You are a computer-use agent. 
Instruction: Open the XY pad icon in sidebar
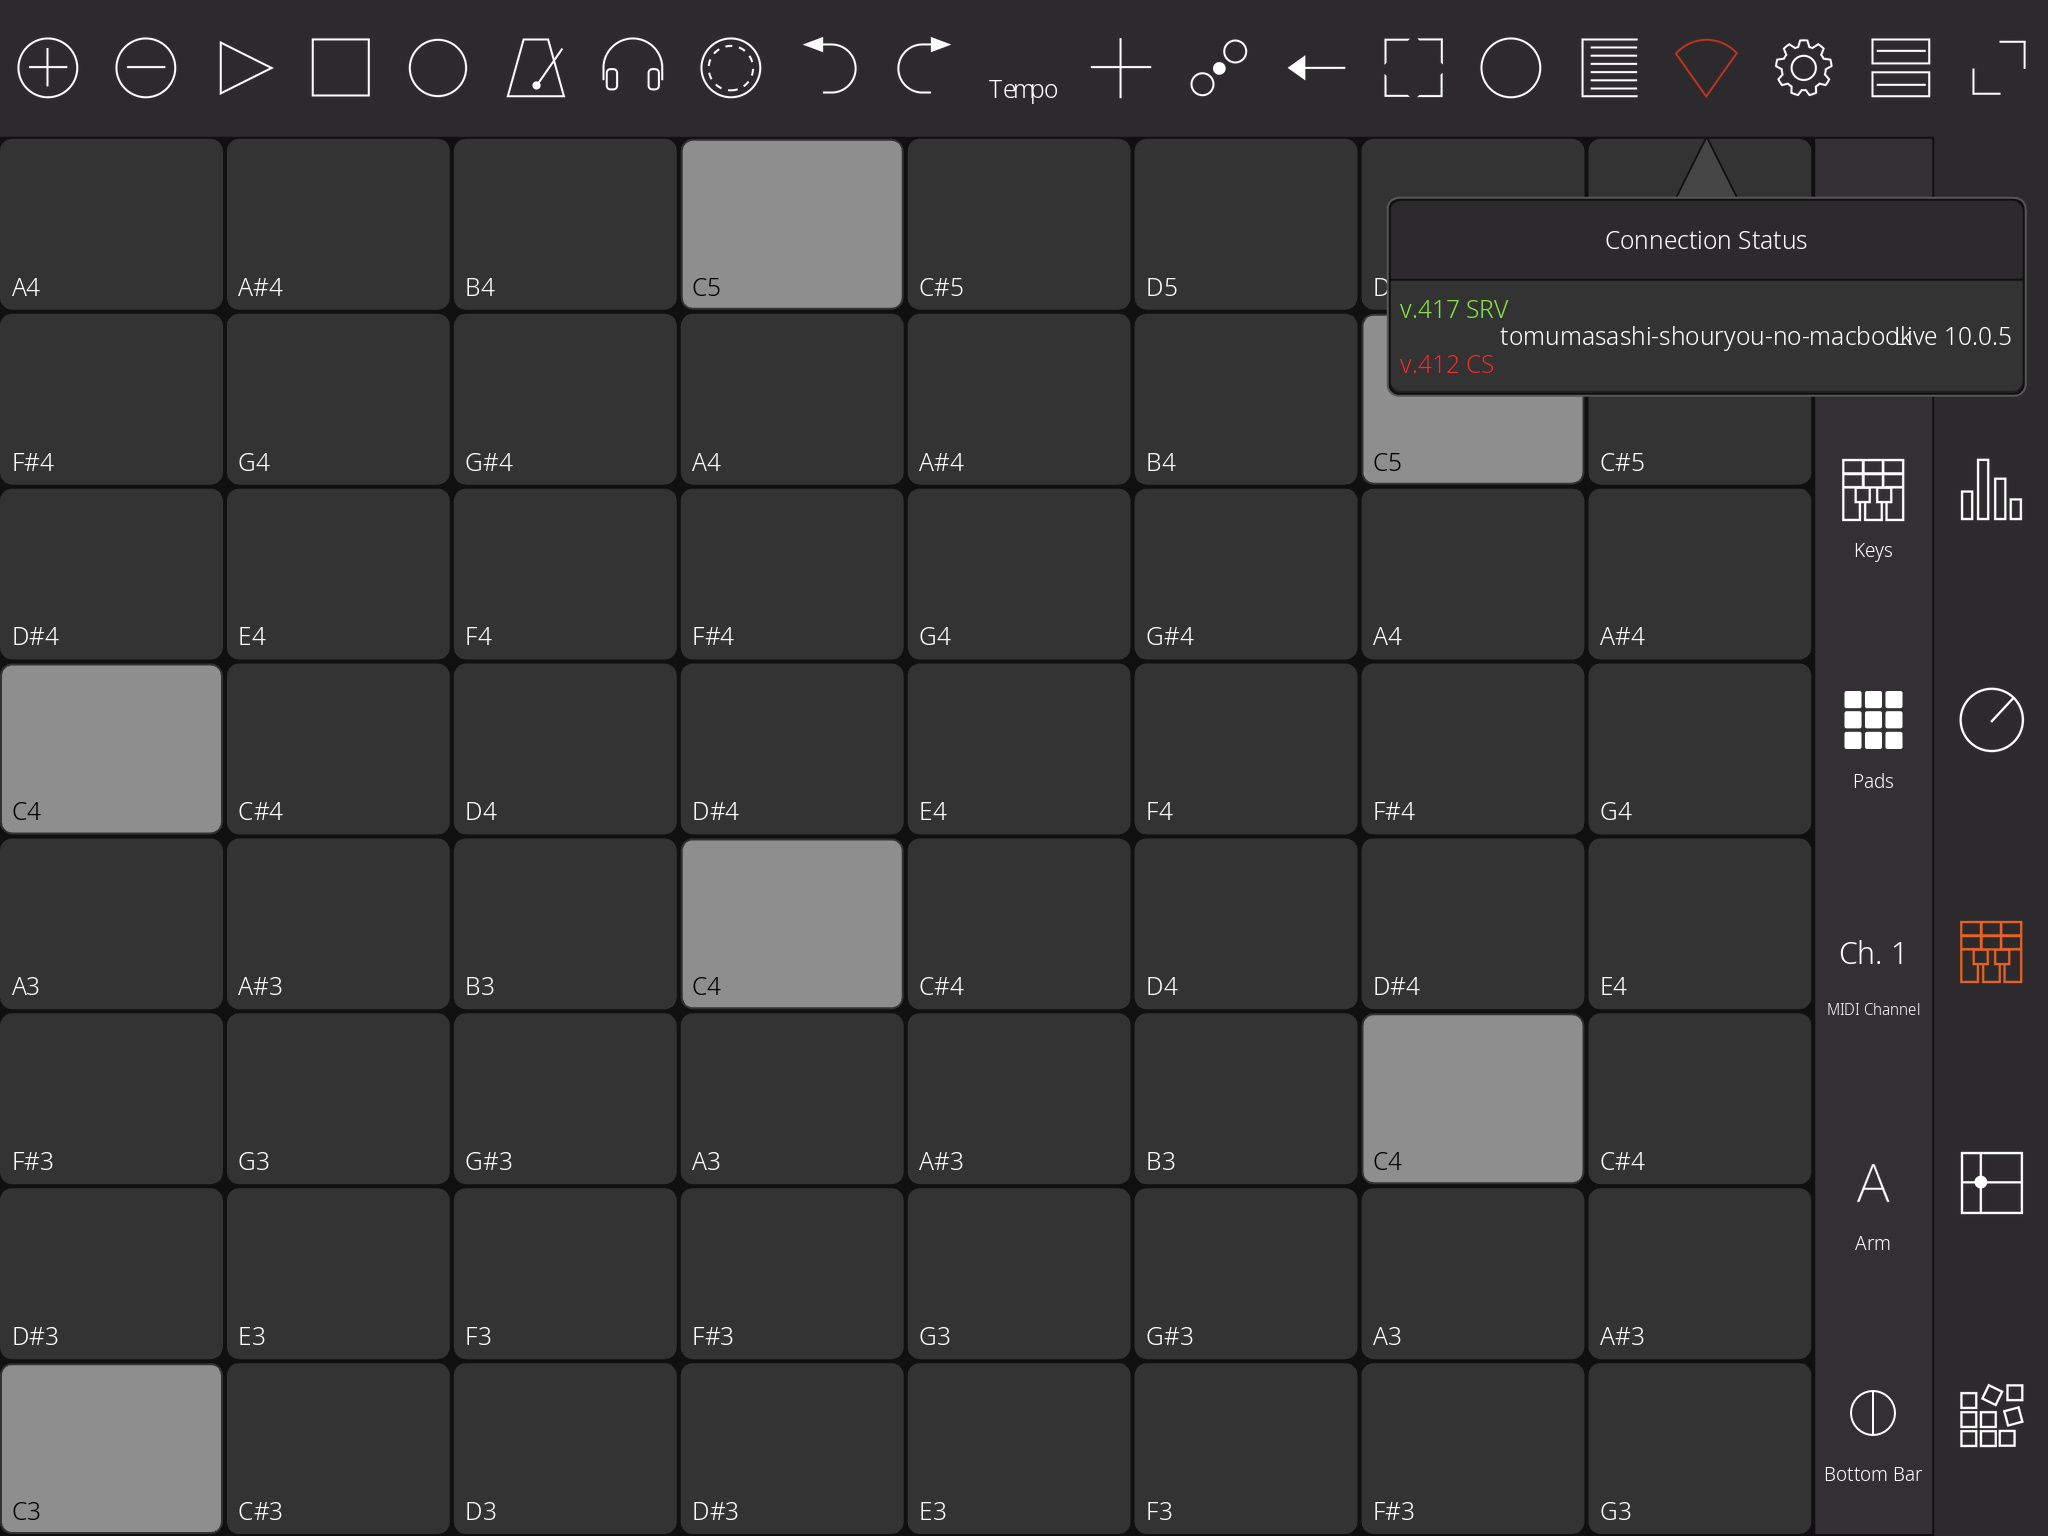pos(1990,1182)
